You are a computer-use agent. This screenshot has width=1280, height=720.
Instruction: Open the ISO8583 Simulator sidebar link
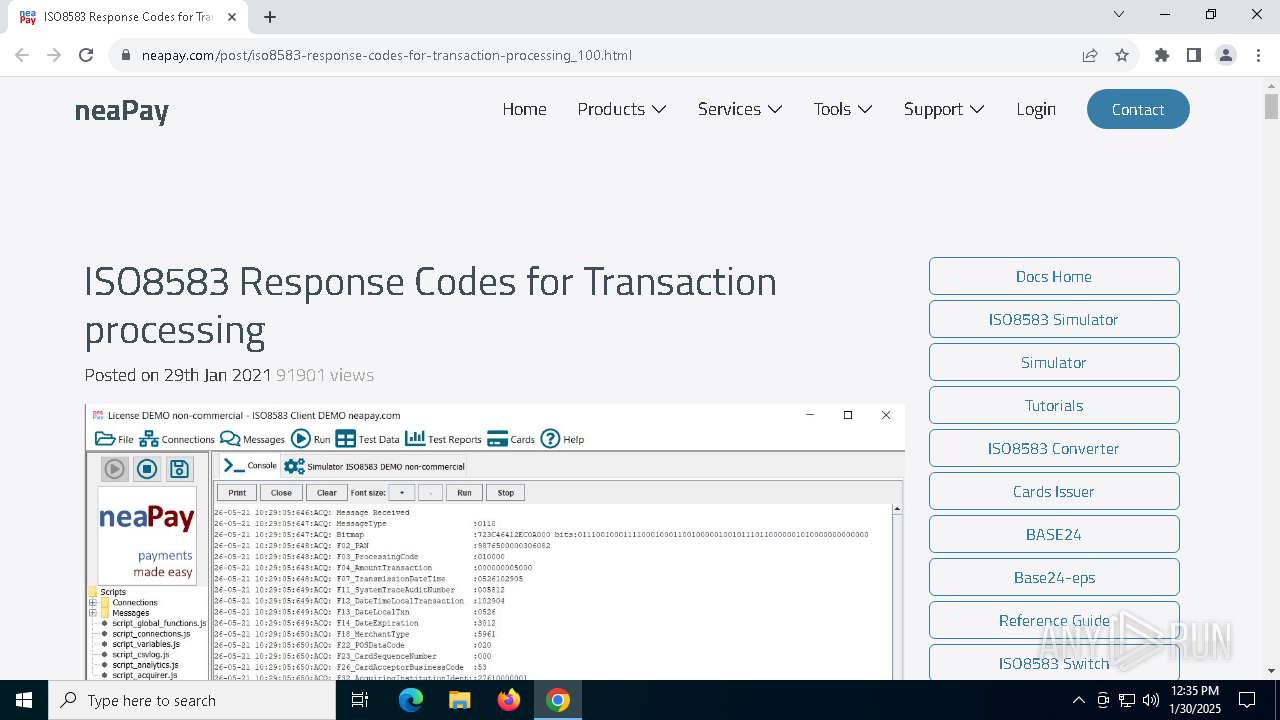(1054, 319)
